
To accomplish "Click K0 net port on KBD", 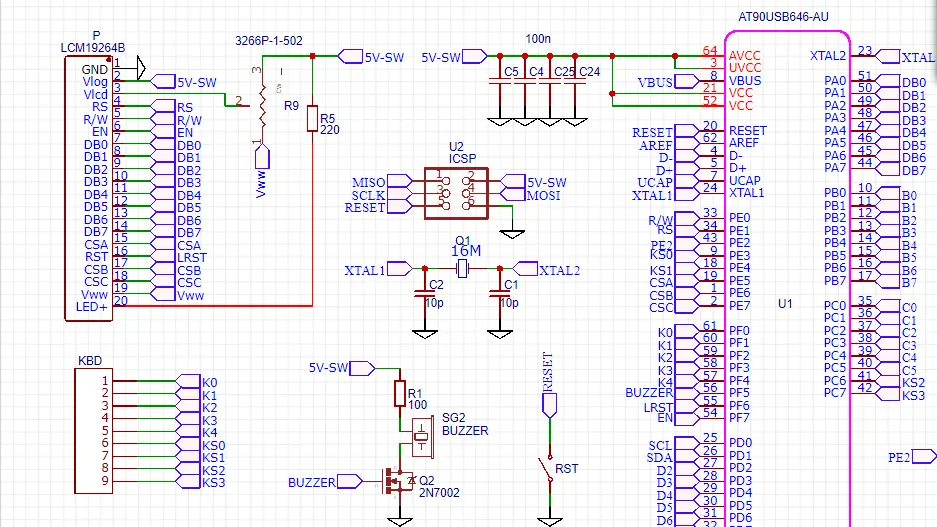I will coord(188,381).
